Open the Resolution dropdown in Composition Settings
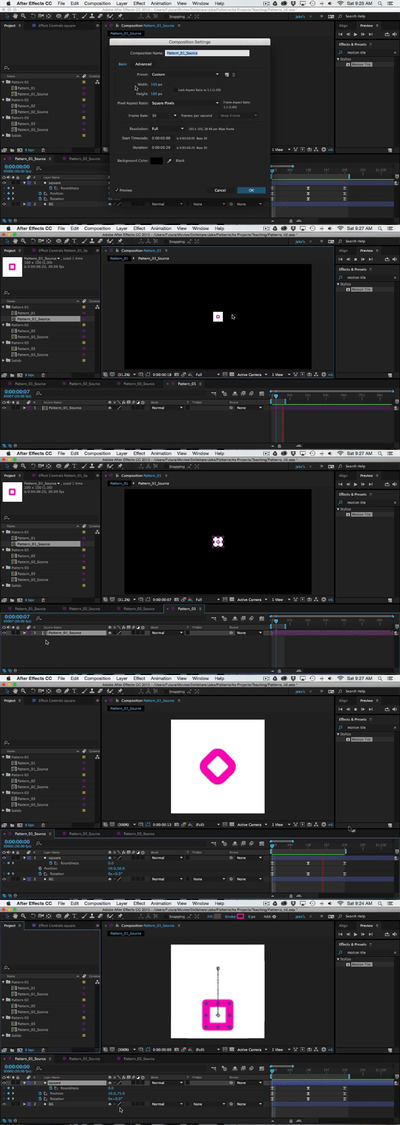Screen dimensions: 400x1125 click(x=168, y=128)
